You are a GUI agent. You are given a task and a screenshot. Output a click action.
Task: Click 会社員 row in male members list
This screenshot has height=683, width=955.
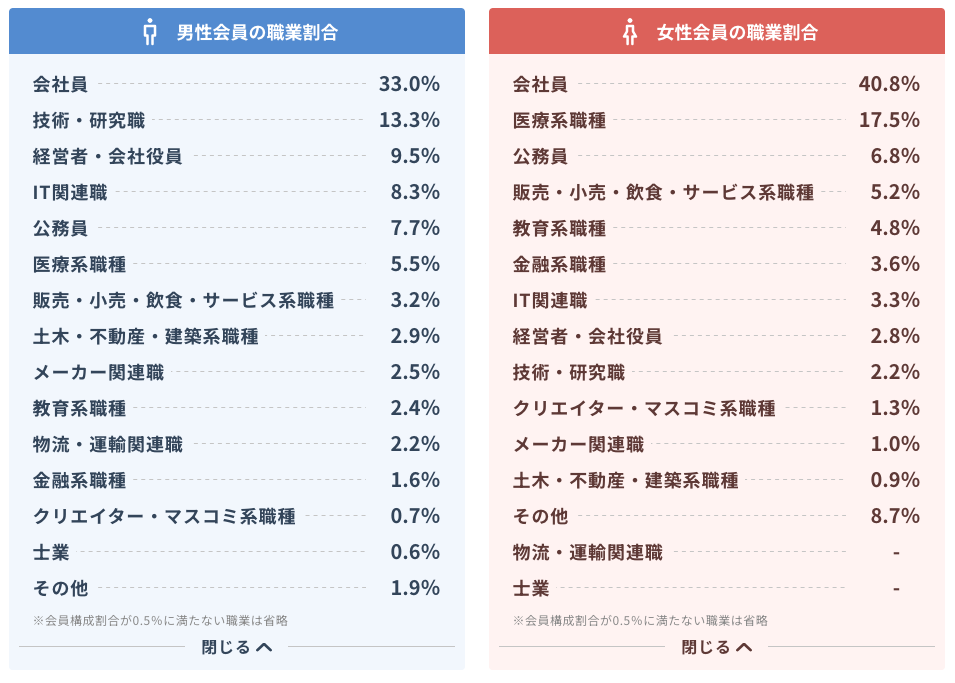click(60, 84)
